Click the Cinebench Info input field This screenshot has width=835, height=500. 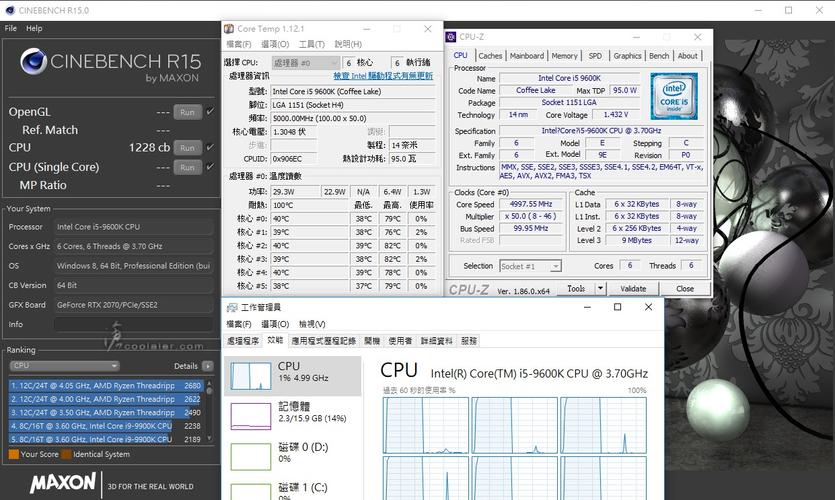(133, 324)
